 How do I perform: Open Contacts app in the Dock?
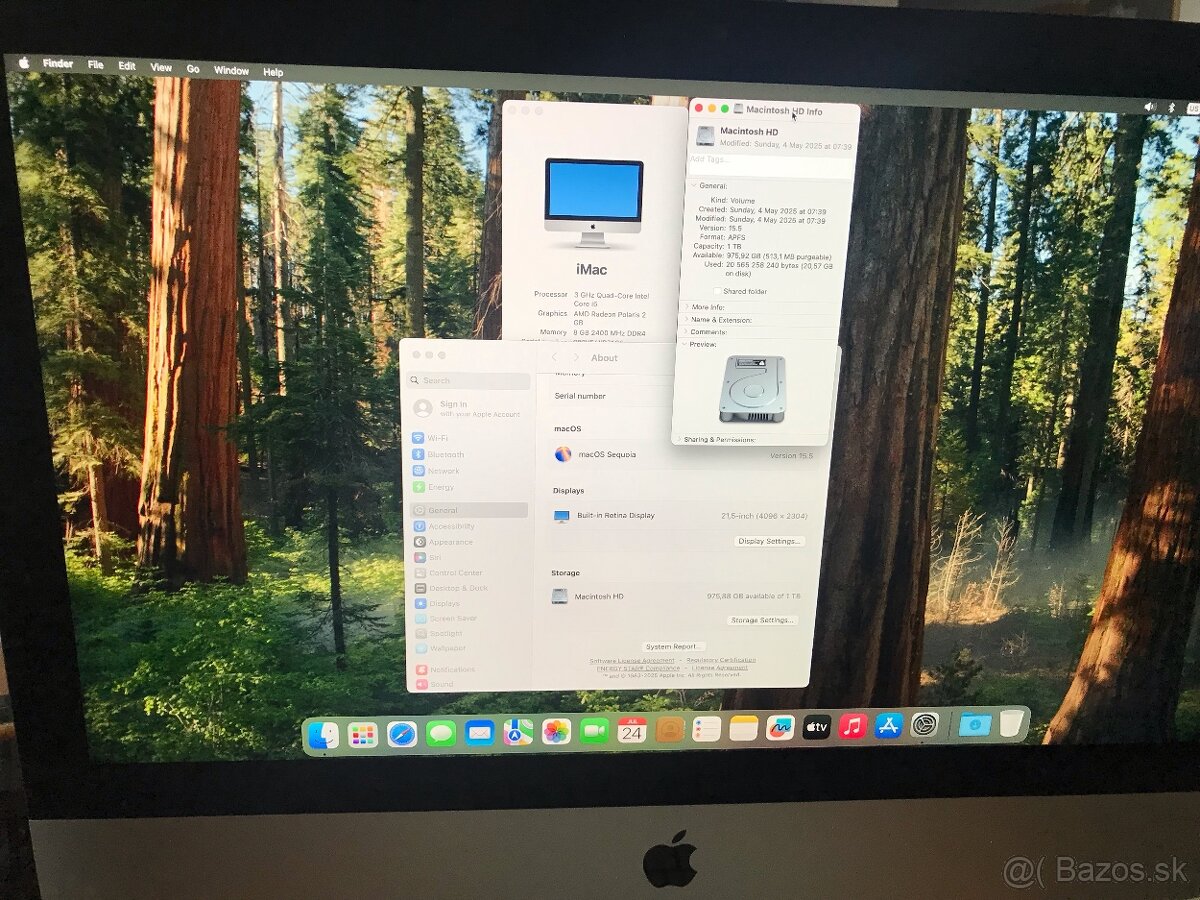coord(670,729)
